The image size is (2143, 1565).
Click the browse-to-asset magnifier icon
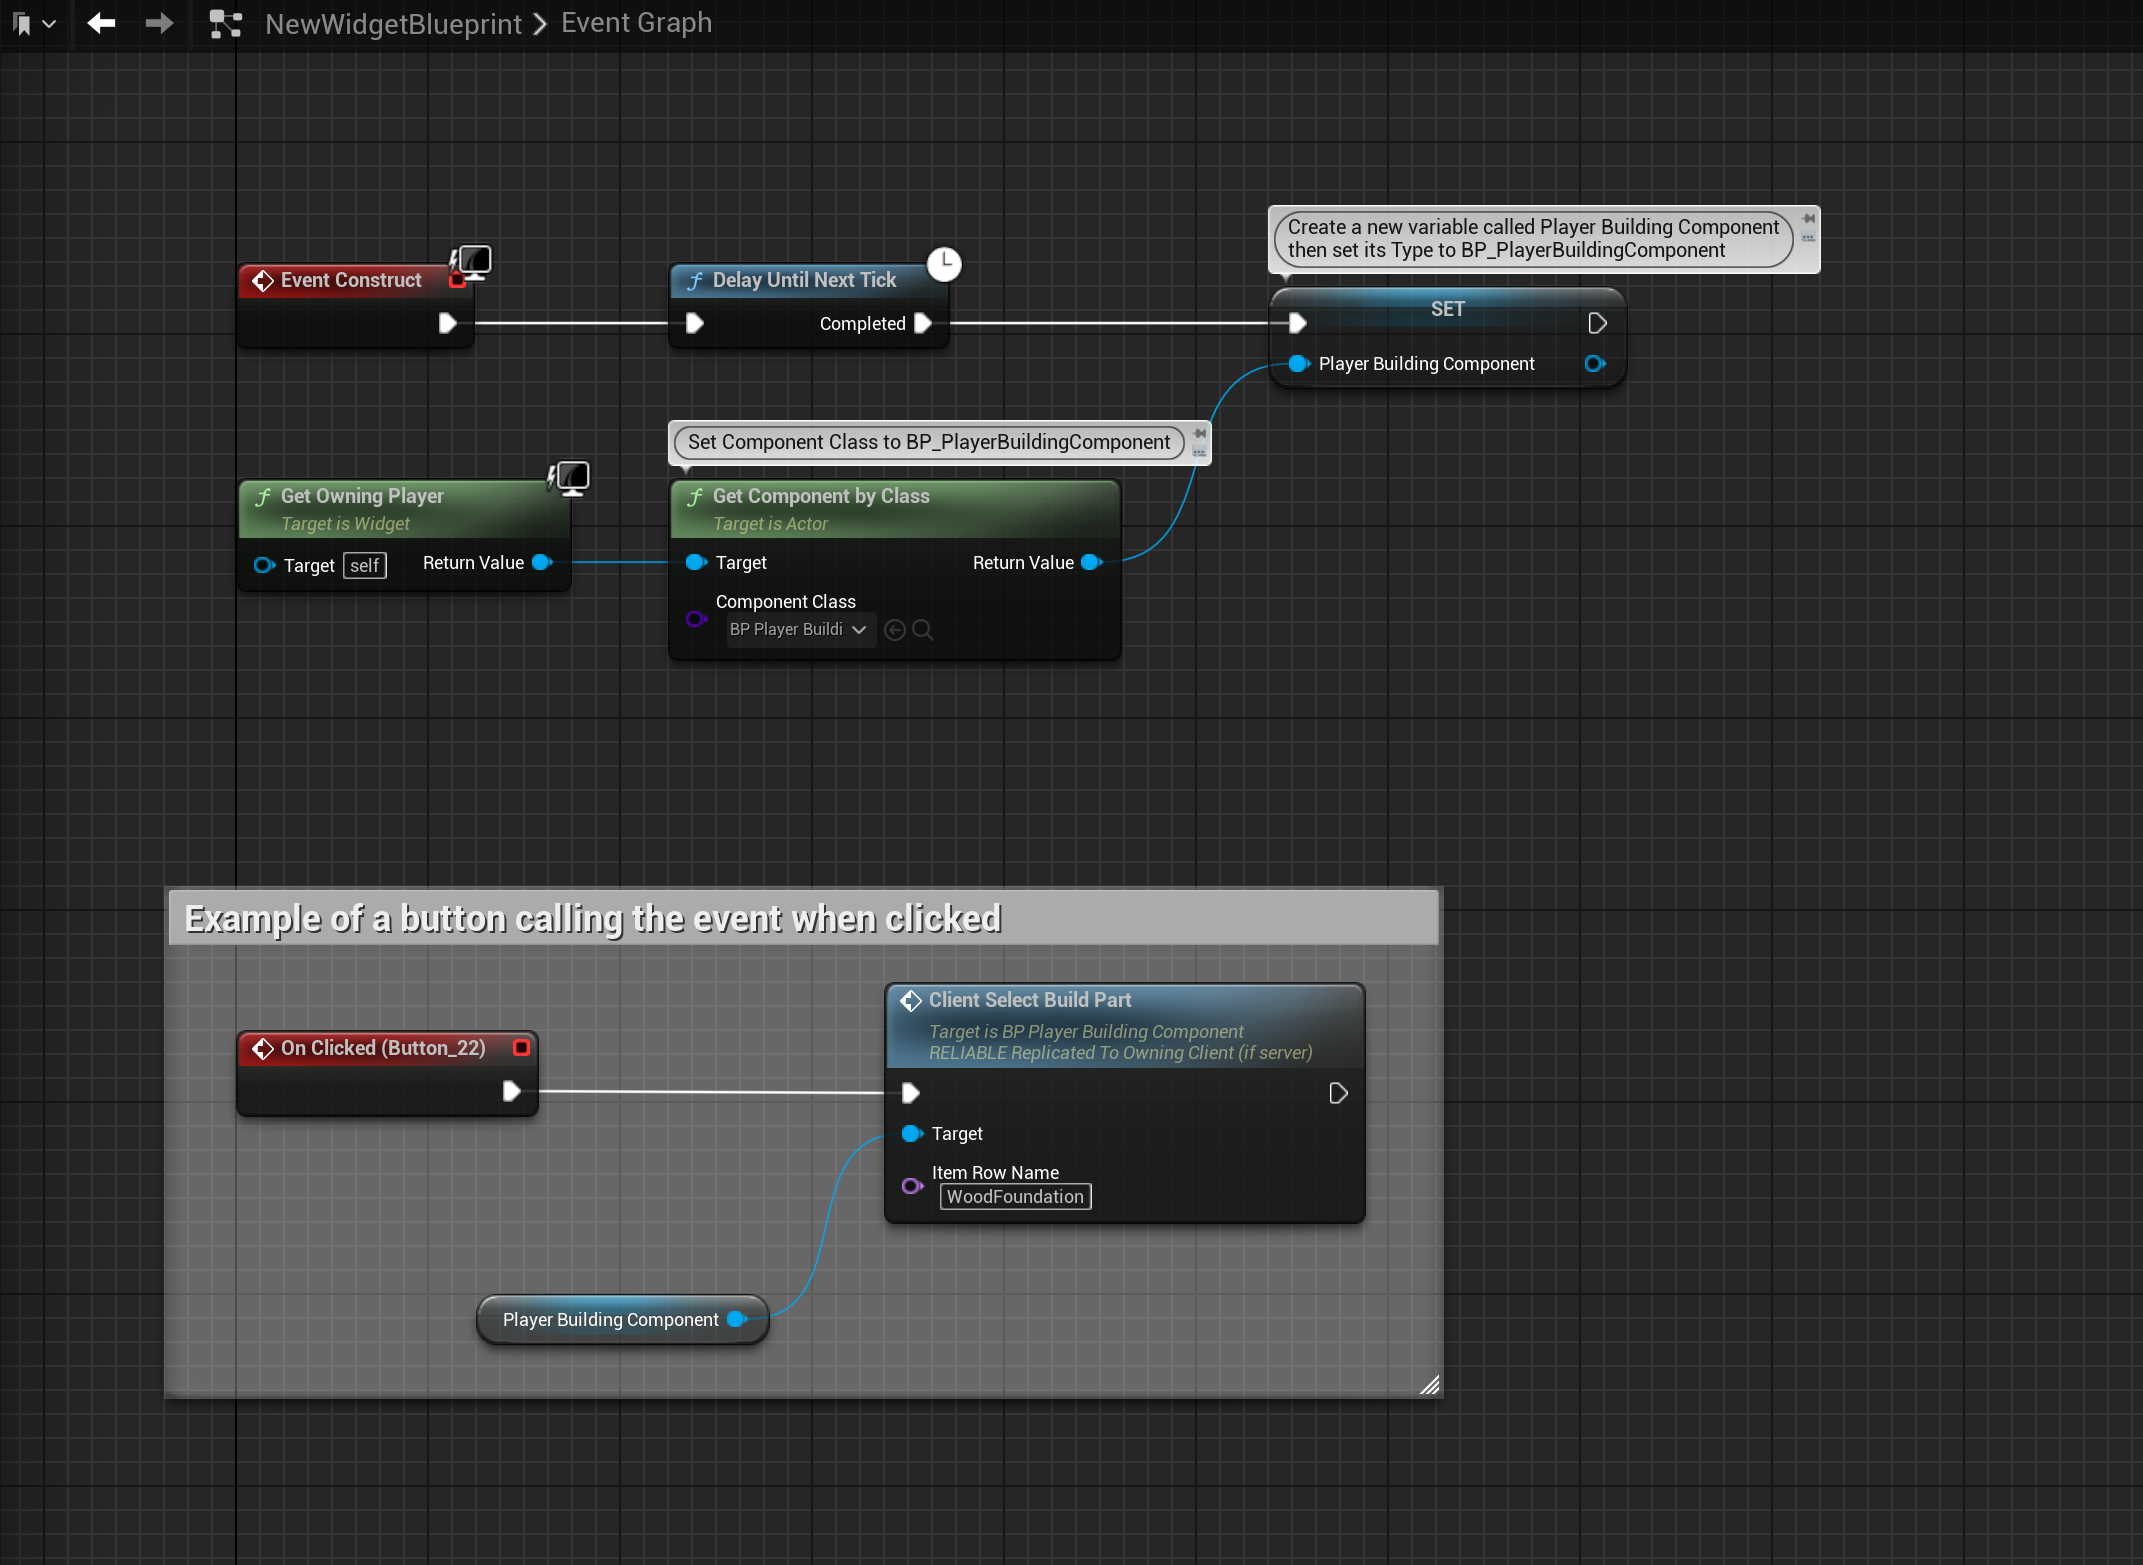click(923, 630)
